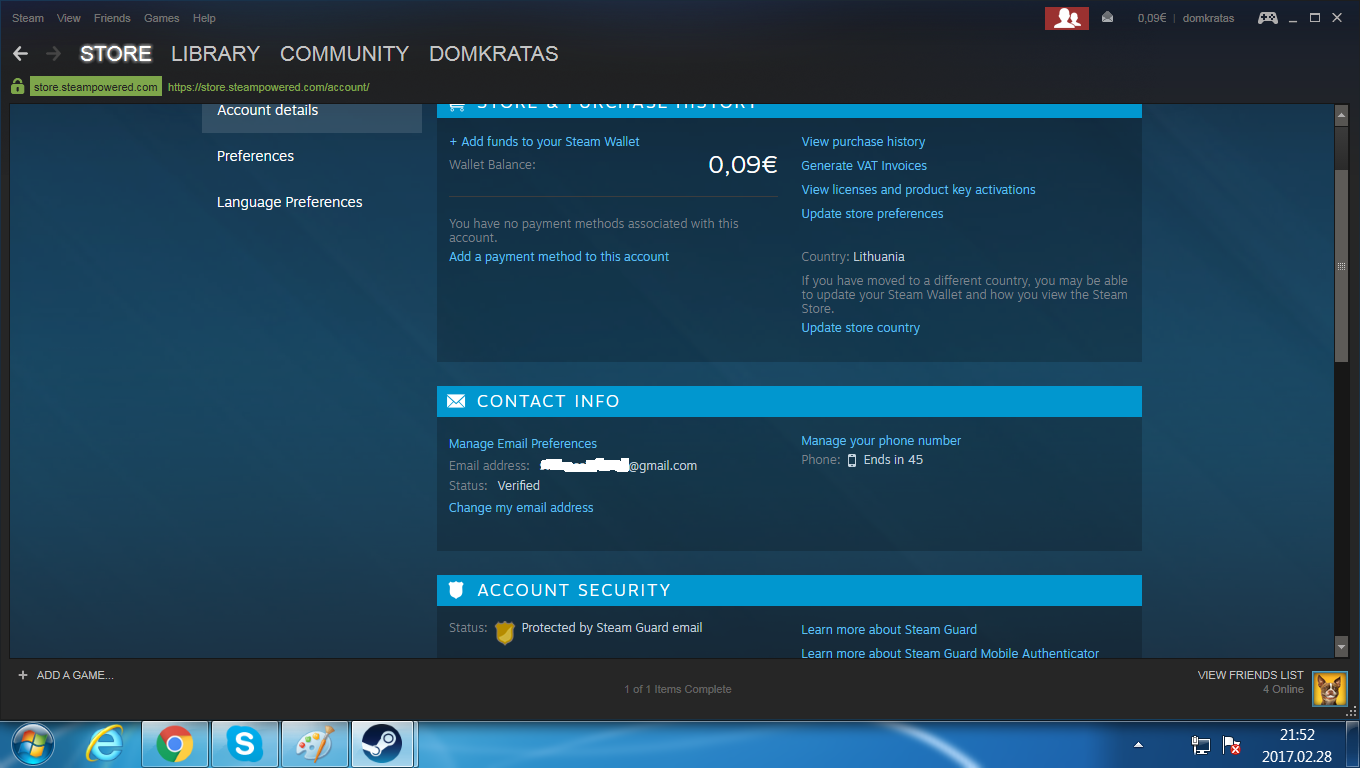Open the domkratas account dropdown
Image resolution: width=1360 pixels, height=768 pixels.
[1208, 18]
